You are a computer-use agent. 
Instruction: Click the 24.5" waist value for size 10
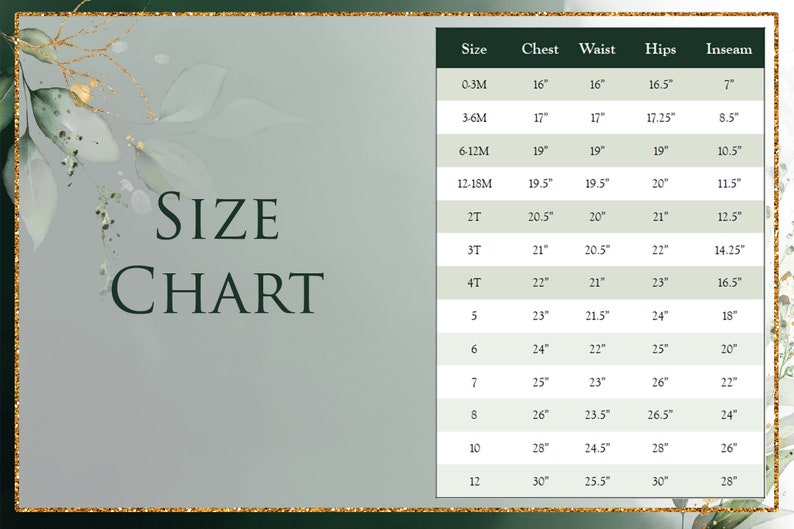597,448
